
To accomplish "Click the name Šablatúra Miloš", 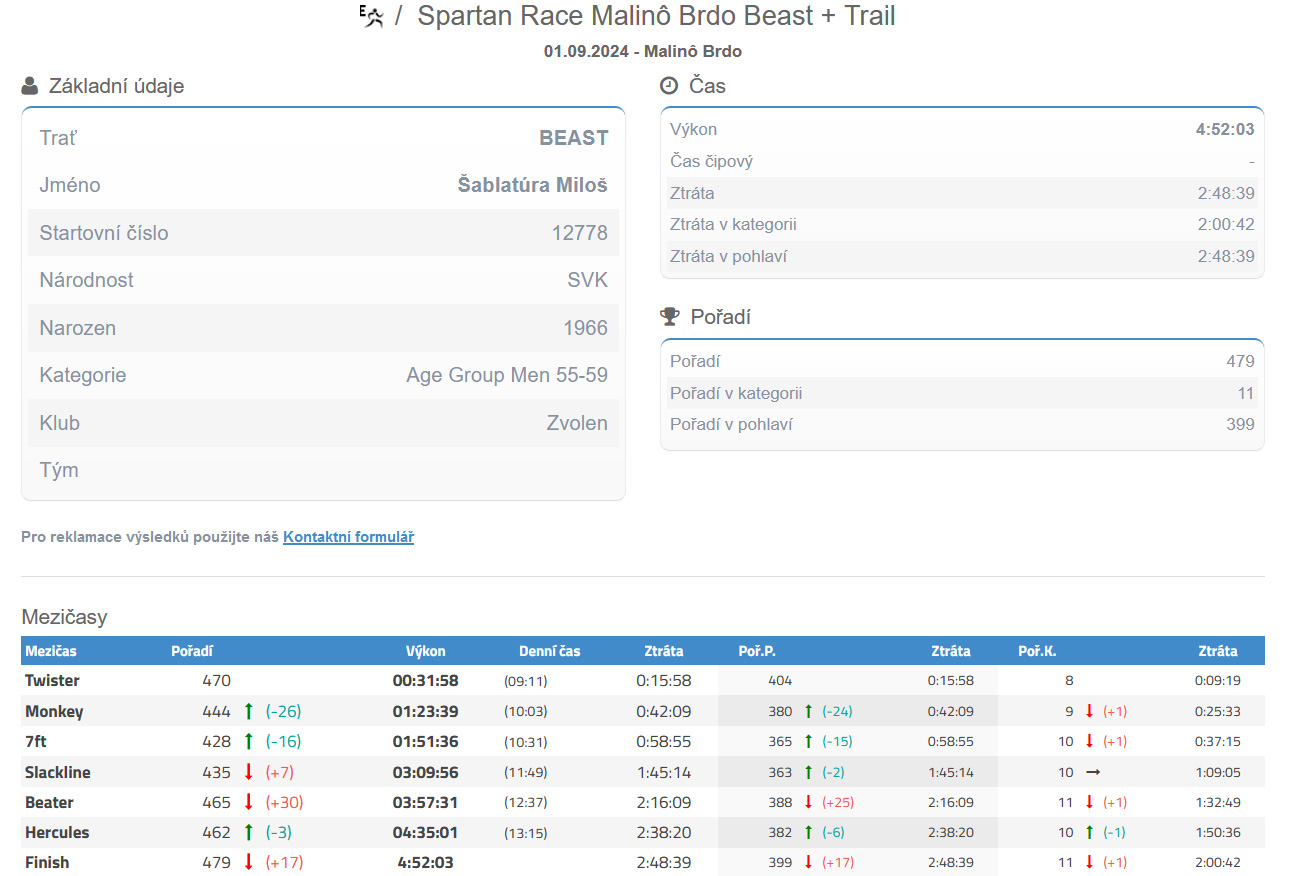I will (x=533, y=185).
